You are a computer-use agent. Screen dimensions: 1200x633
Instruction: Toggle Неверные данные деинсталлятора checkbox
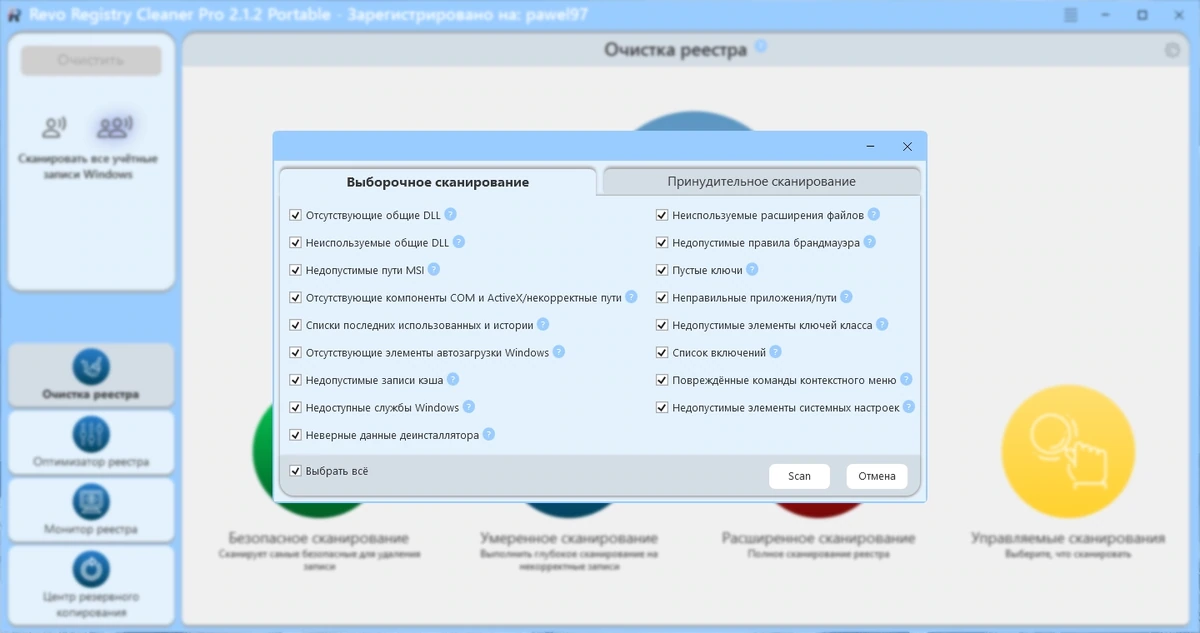point(295,435)
